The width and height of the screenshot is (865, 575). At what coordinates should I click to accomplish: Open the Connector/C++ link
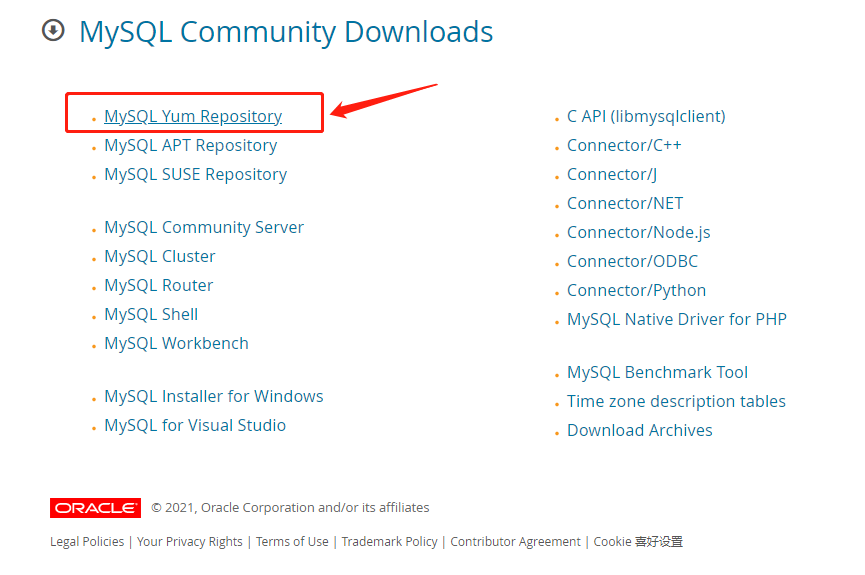tap(624, 145)
